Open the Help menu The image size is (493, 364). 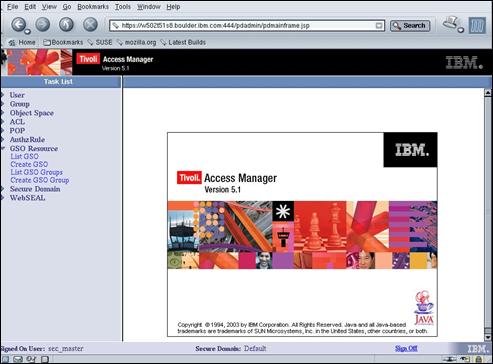(173, 7)
